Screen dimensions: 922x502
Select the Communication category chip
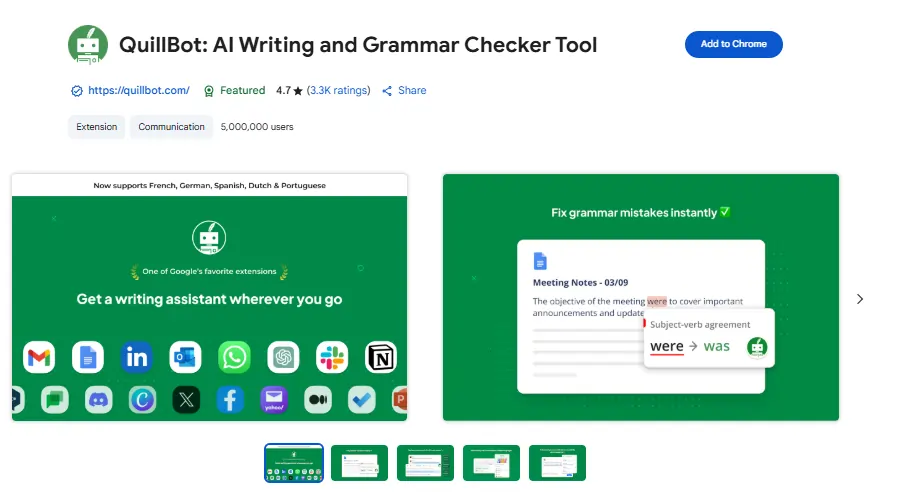click(x=171, y=127)
